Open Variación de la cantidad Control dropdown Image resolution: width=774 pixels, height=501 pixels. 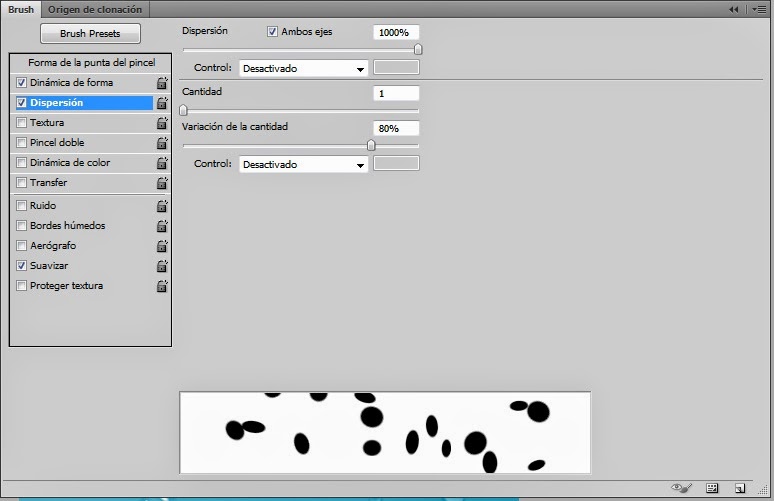pos(303,164)
